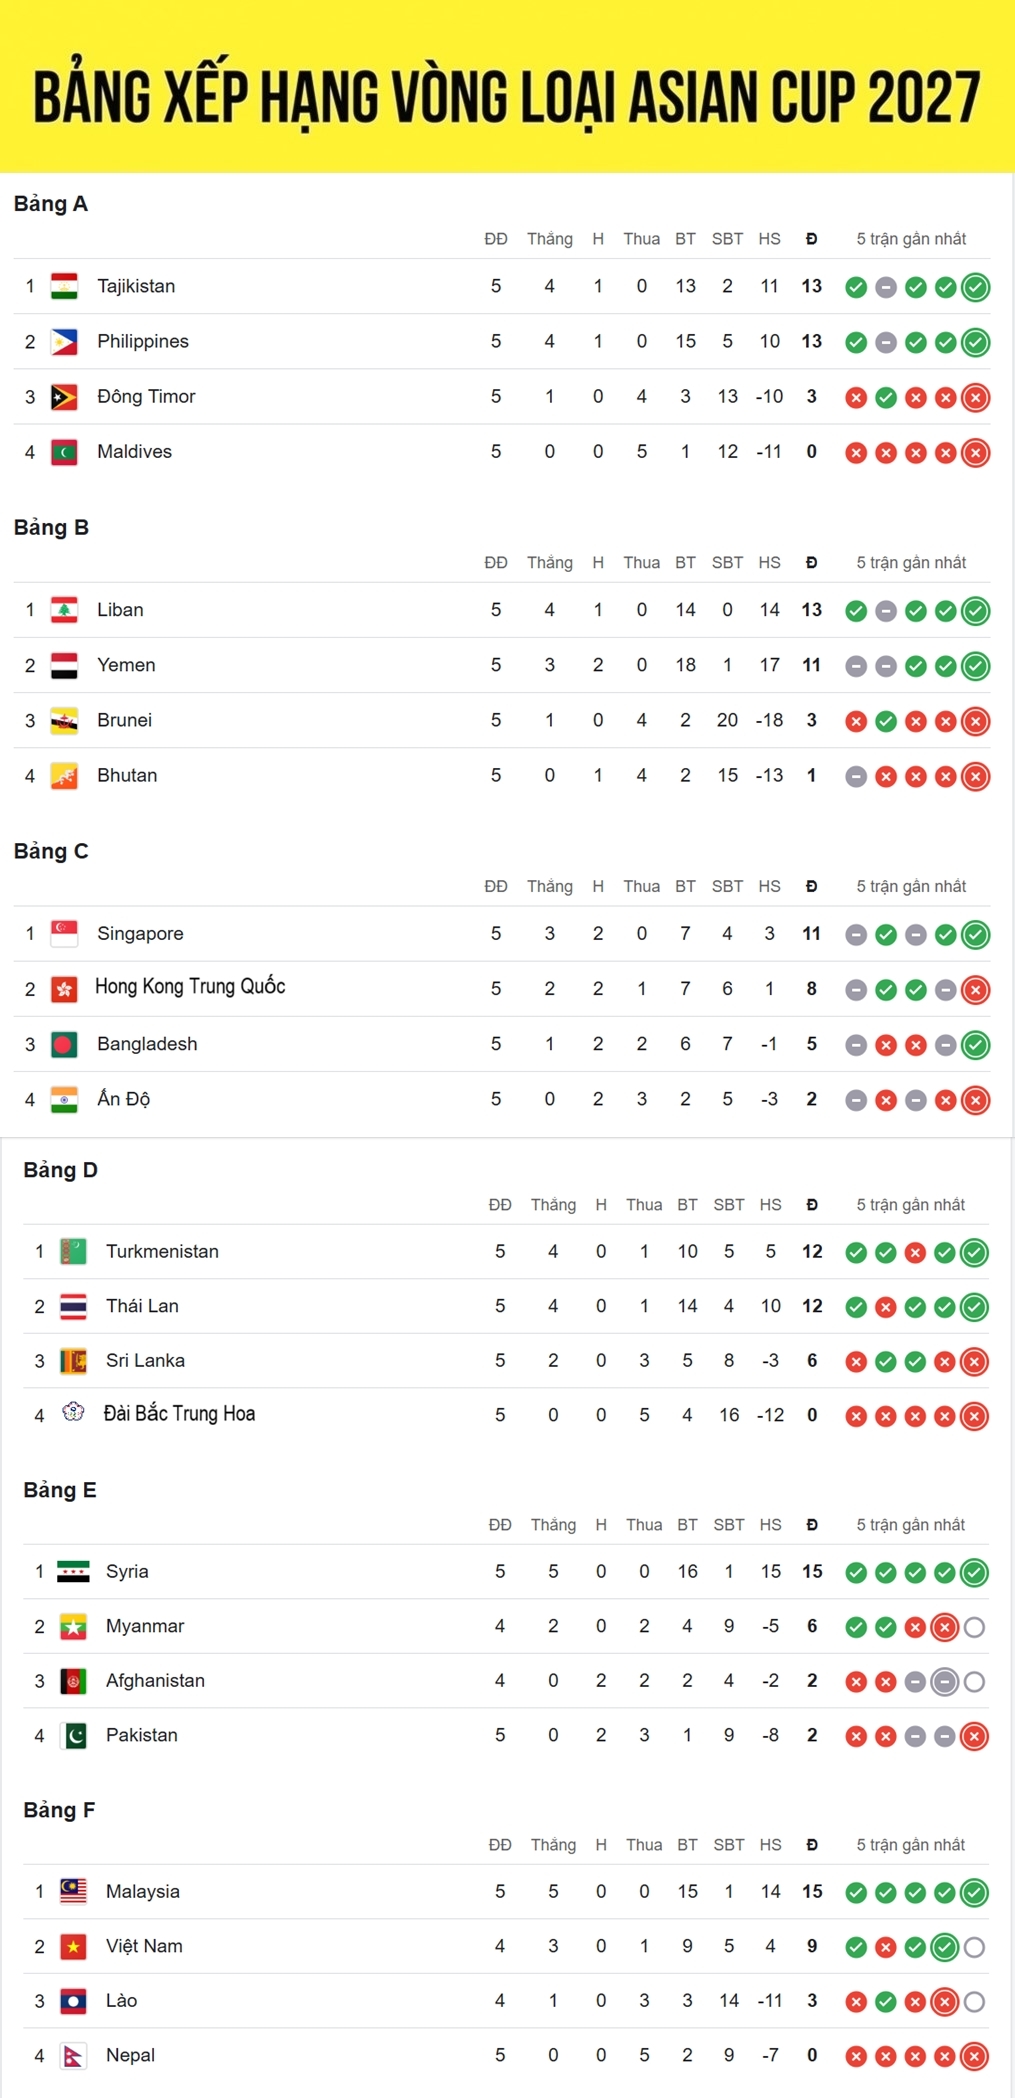
Task: Click the Singapore flag icon
Action: pos(64,934)
